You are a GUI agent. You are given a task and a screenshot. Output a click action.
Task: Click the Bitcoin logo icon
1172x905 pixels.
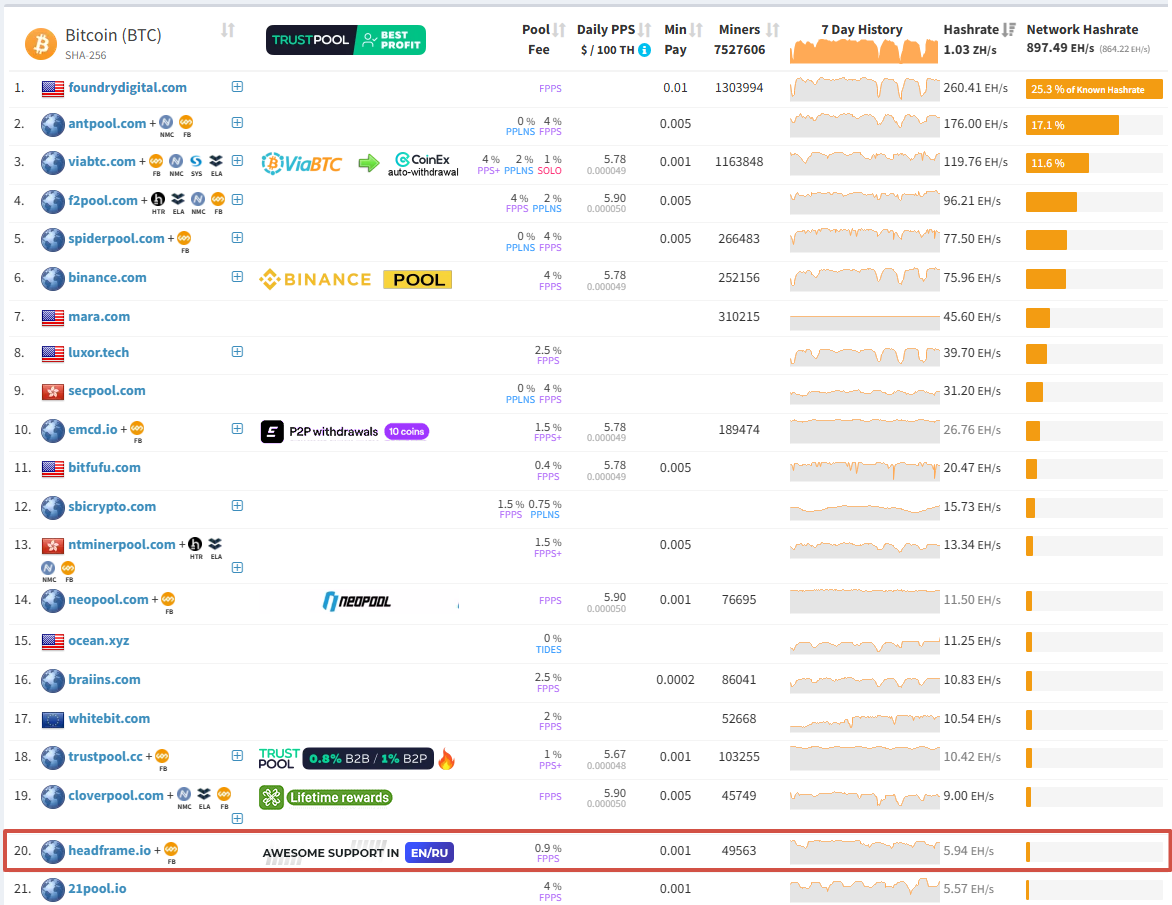(x=41, y=44)
